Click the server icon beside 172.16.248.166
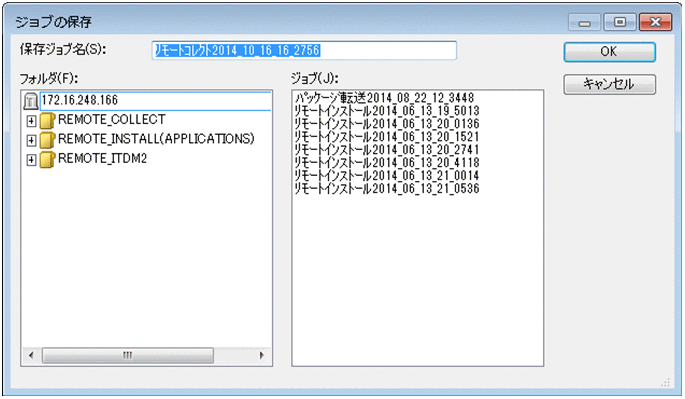Viewport: 685px width, 399px height. (x=31, y=101)
